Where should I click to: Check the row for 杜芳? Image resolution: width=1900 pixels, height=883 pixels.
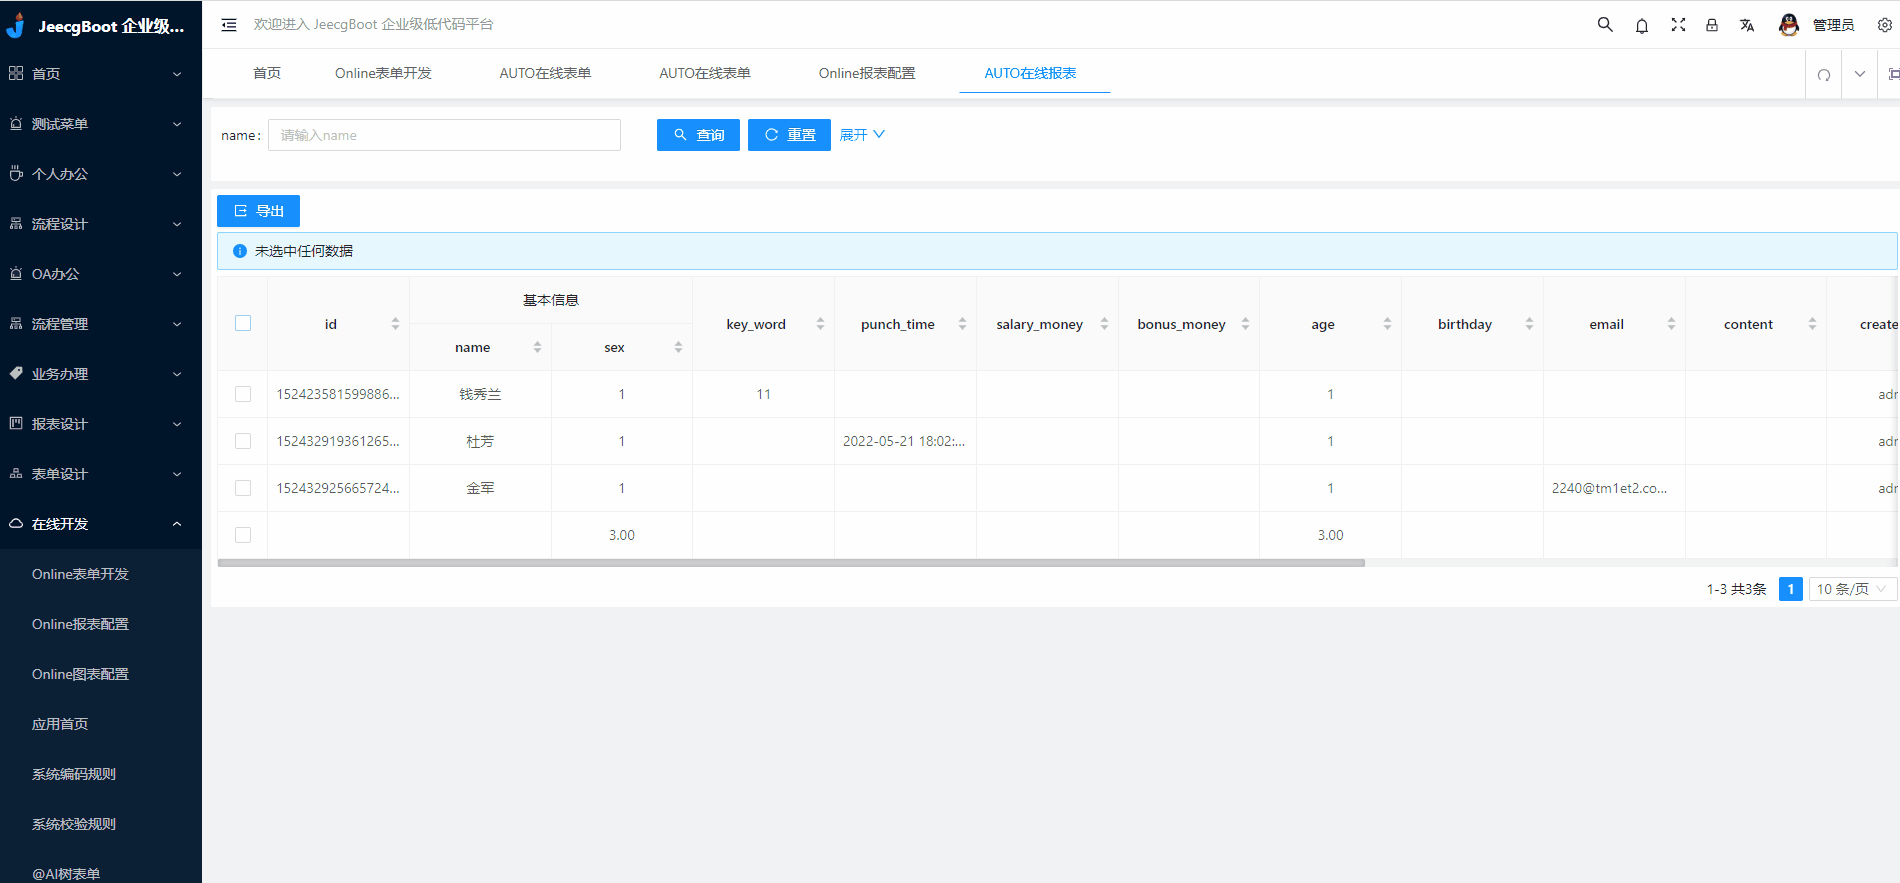[243, 441]
